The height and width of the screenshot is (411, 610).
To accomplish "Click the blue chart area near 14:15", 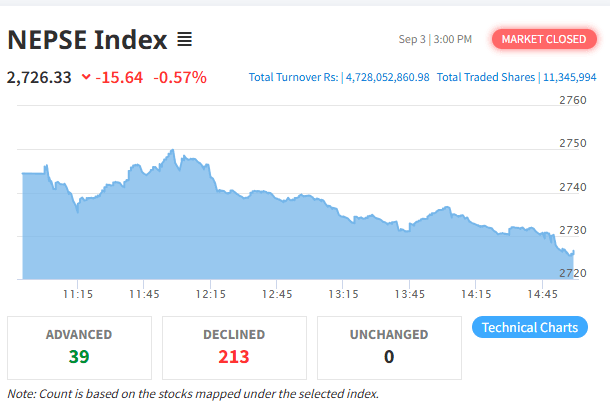I will [x=476, y=255].
